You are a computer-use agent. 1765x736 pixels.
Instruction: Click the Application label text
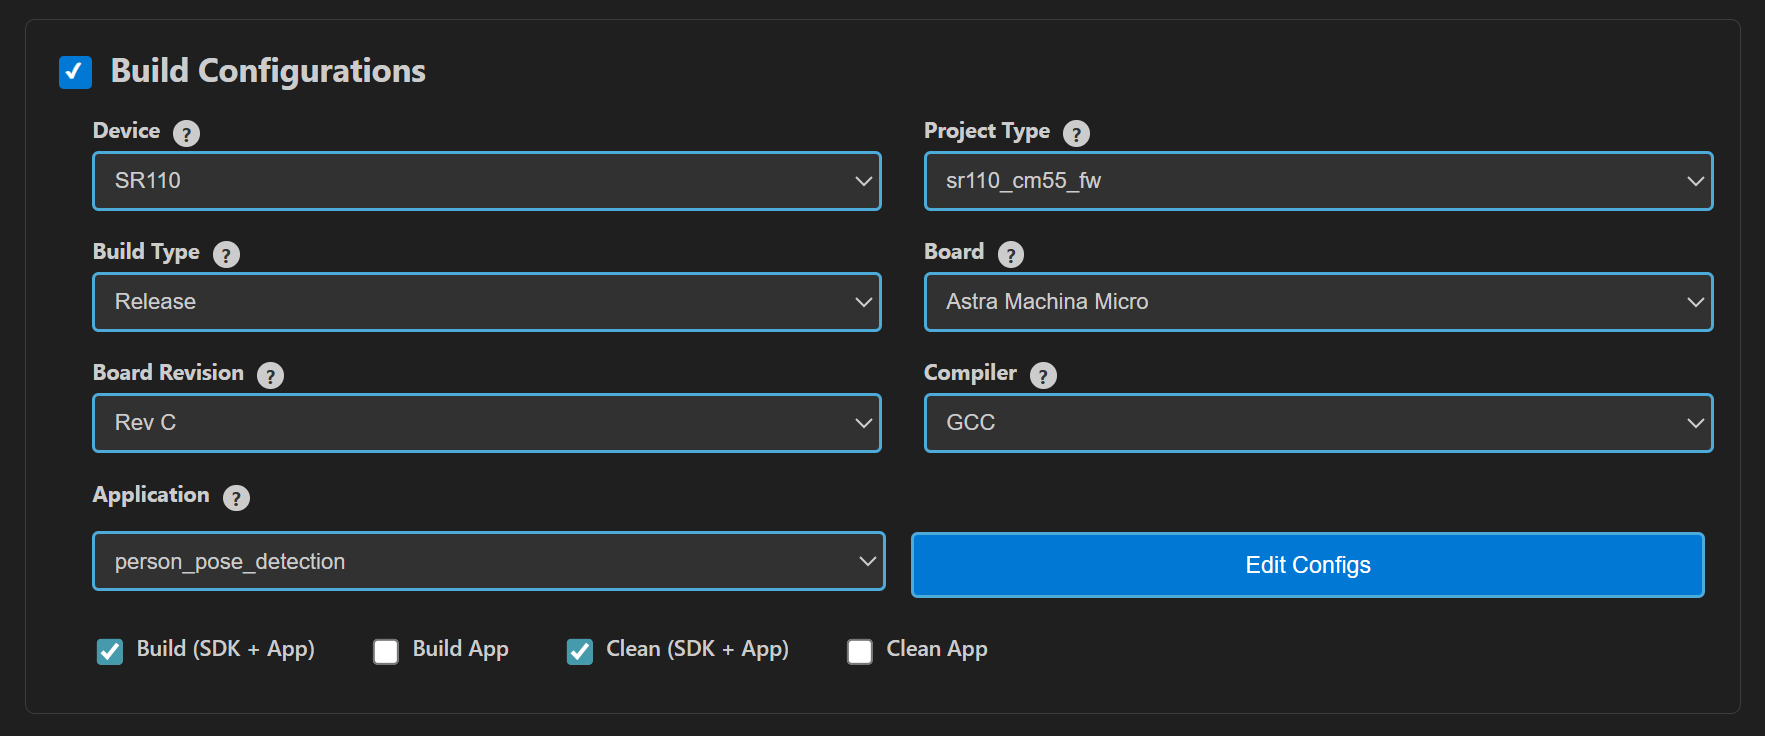click(x=151, y=495)
